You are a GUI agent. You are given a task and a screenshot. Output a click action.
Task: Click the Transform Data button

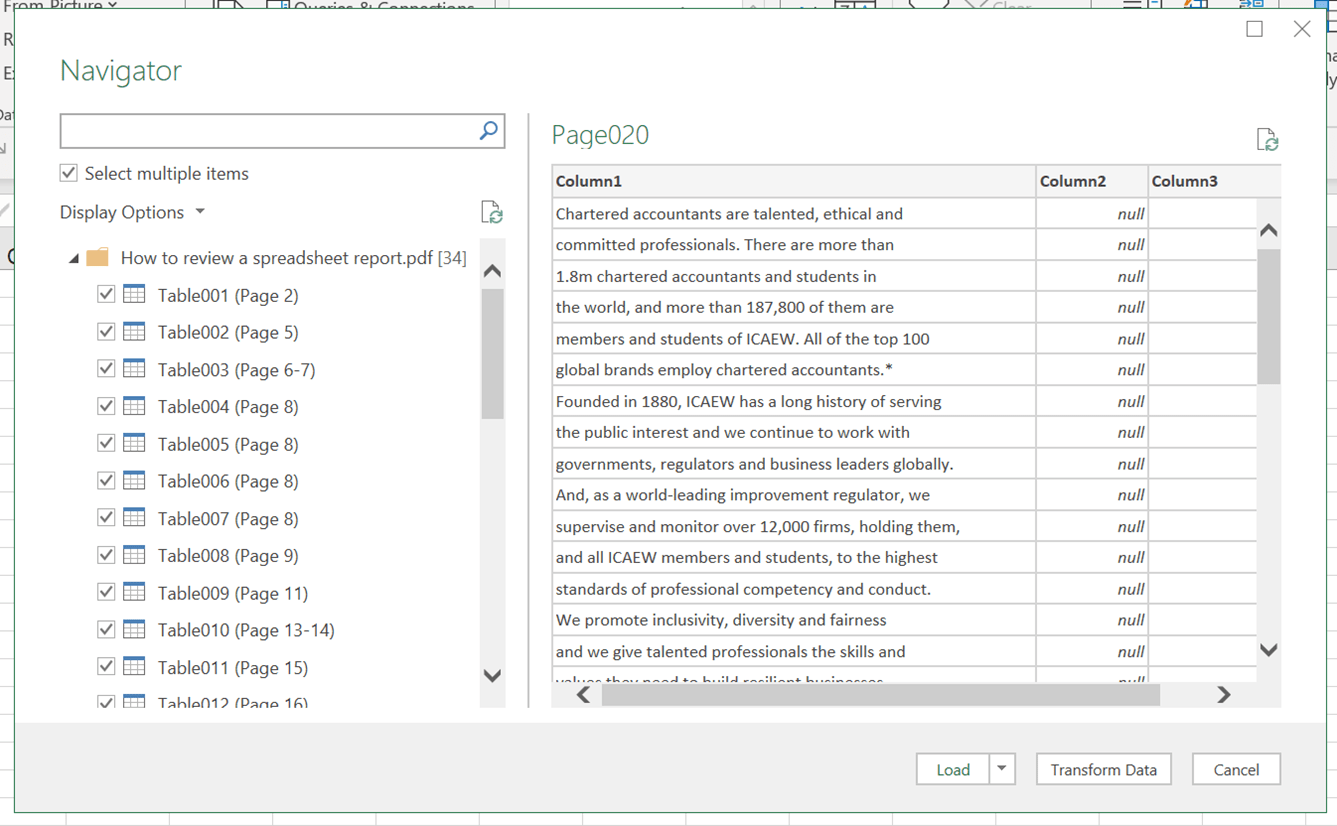point(1103,769)
